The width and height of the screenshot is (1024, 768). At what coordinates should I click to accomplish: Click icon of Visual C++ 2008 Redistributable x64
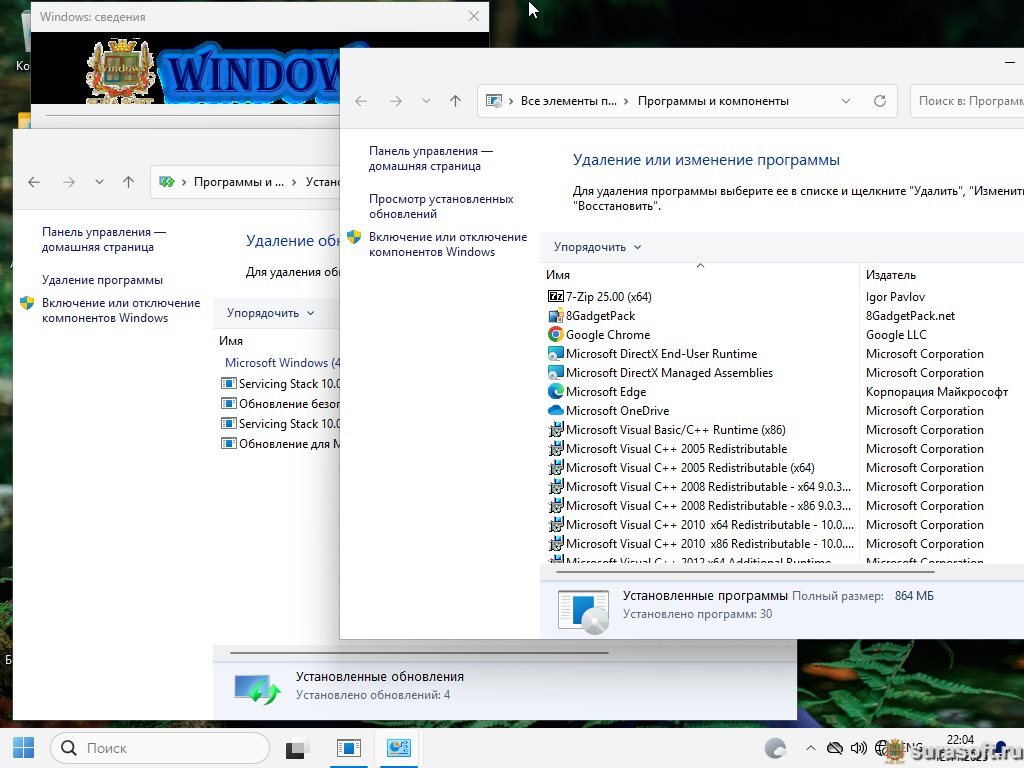click(x=555, y=487)
